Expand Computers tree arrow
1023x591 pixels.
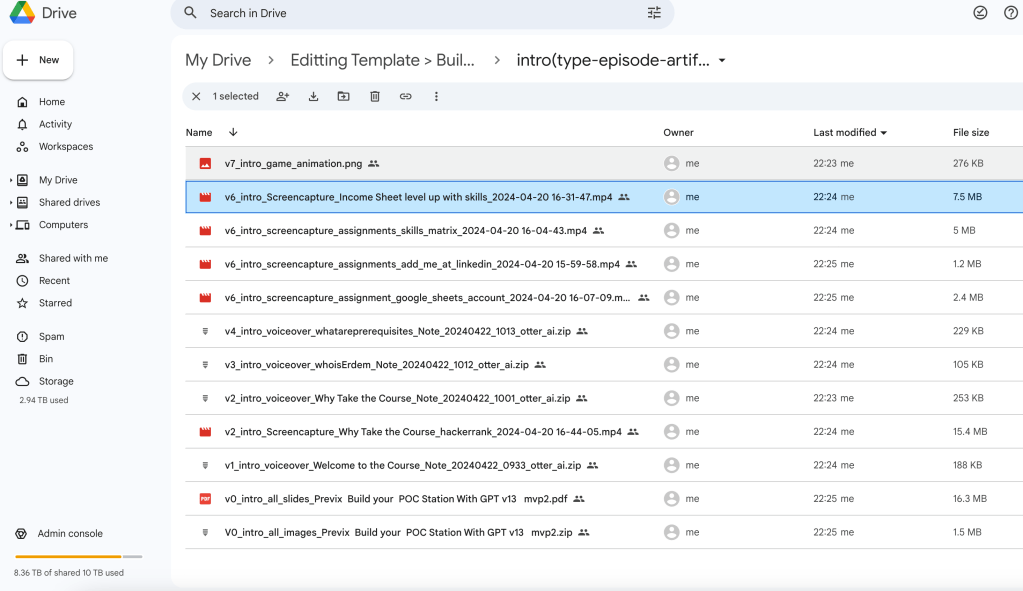tap(10, 225)
